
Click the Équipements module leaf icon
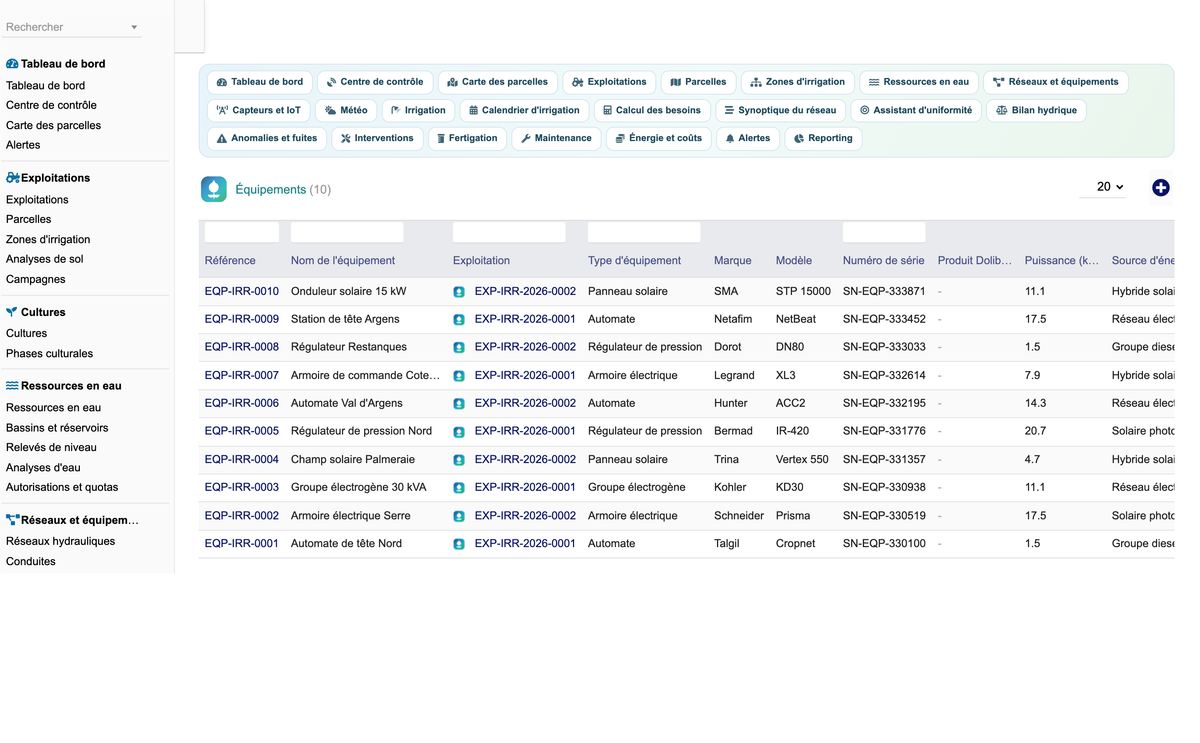pyautogui.click(x=214, y=189)
